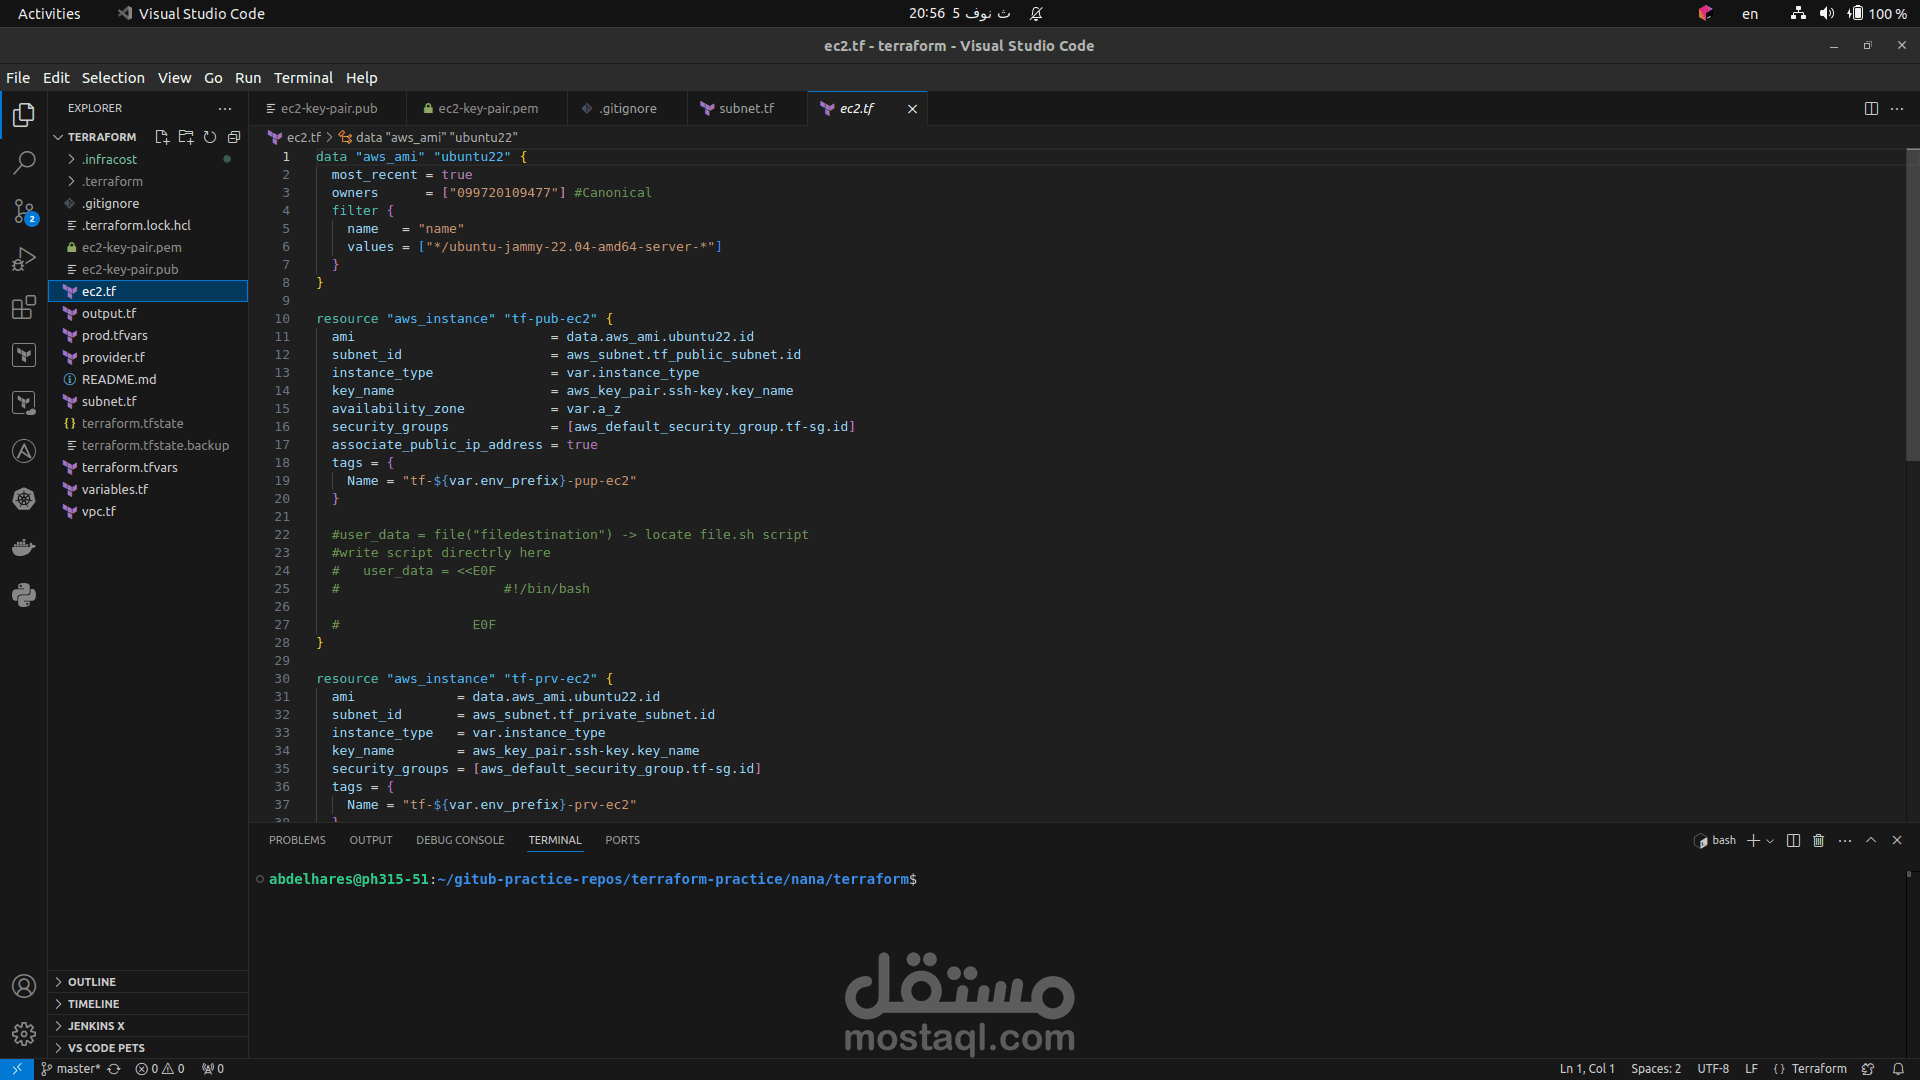Click New File icon in Explorer header

162,137
